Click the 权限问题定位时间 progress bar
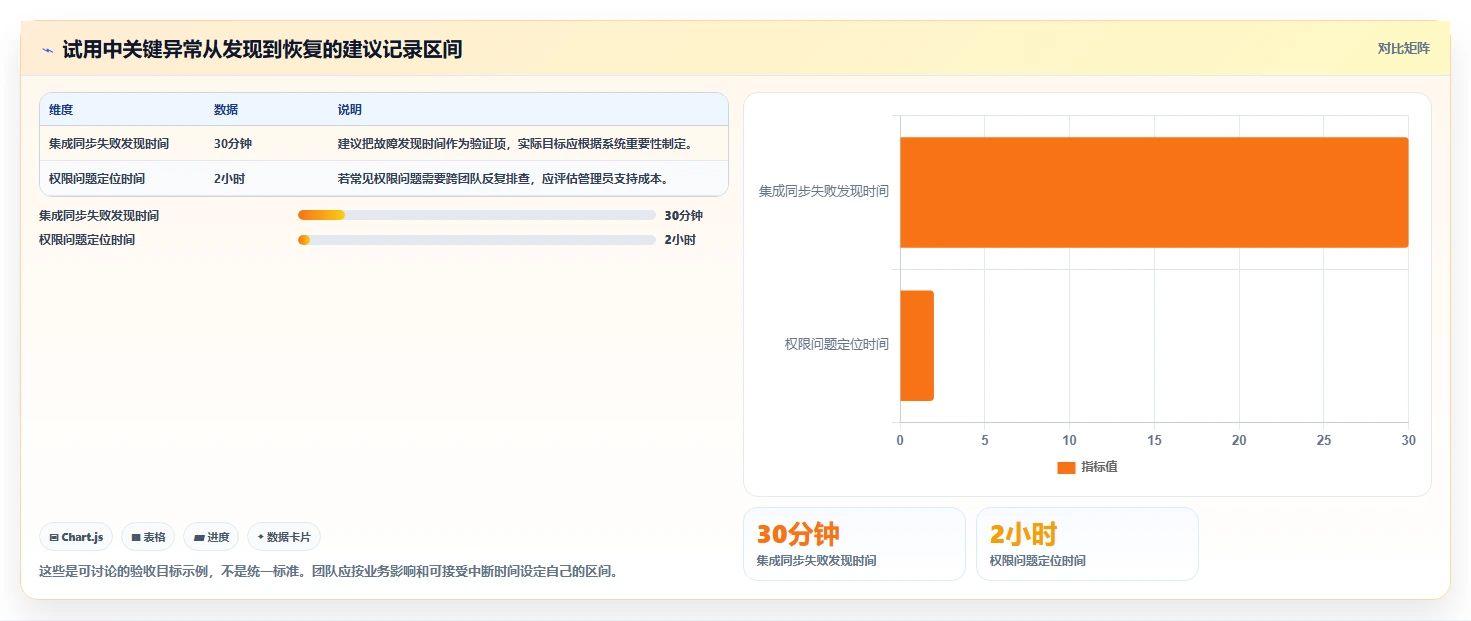The width and height of the screenshot is (1471, 621). pos(477,240)
